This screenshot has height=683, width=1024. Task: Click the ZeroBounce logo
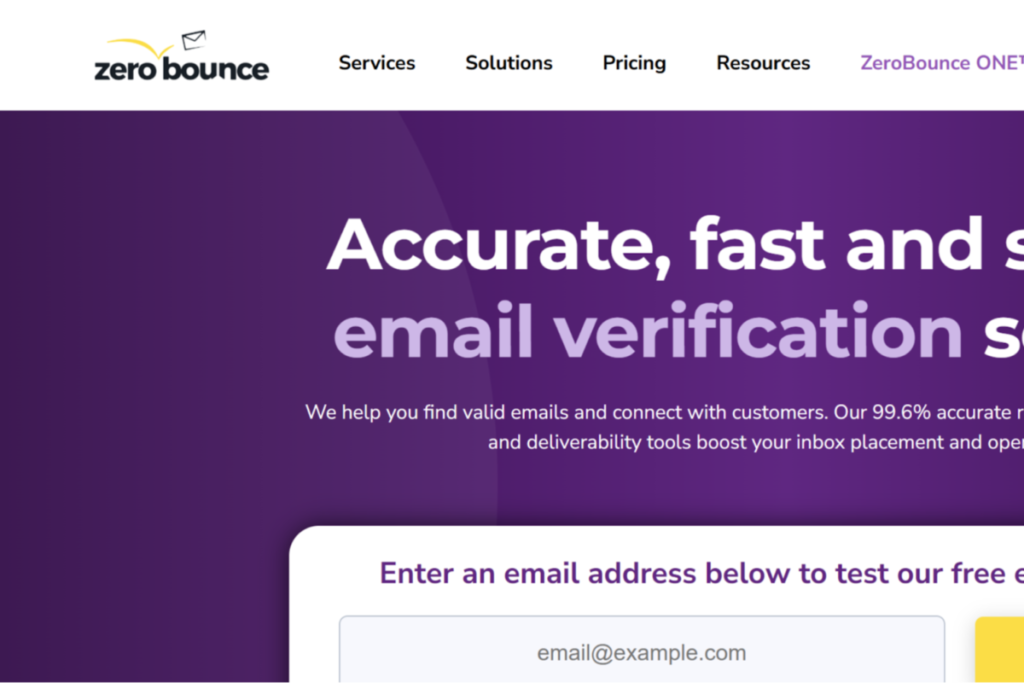point(181,61)
